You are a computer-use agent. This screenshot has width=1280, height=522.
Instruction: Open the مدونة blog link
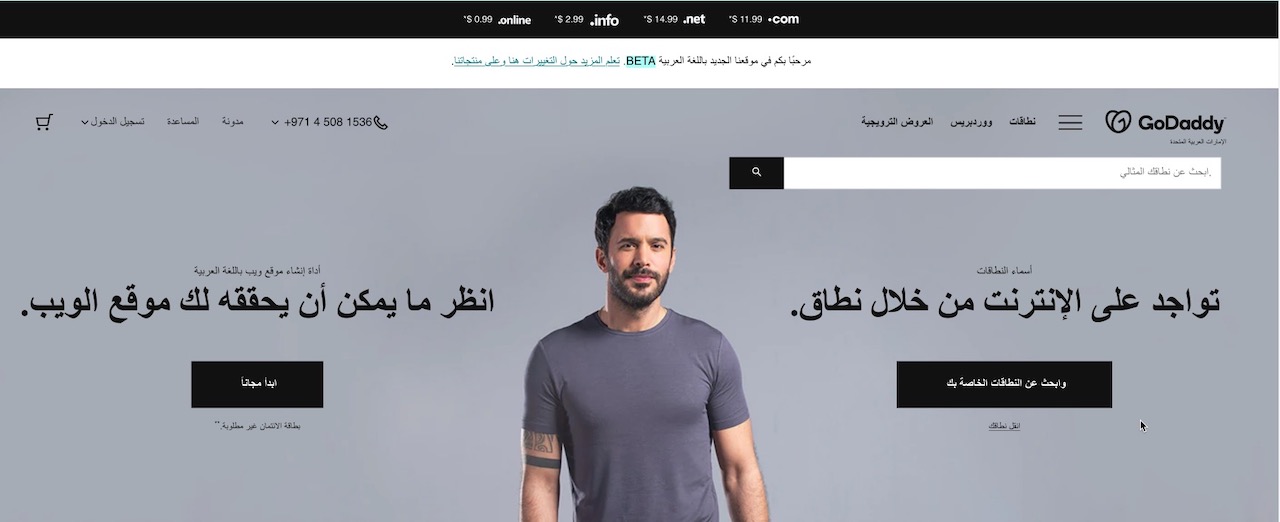233,122
